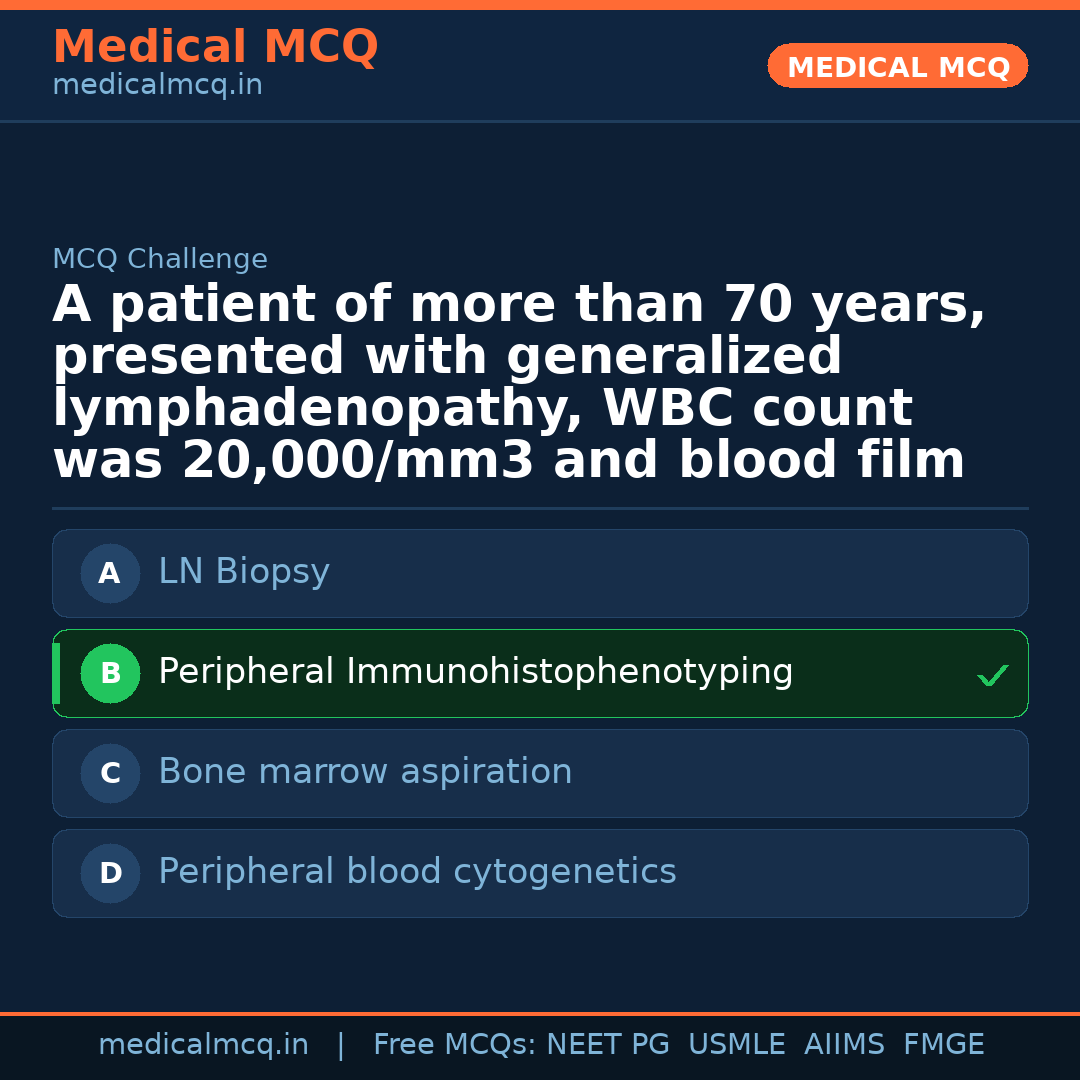This screenshot has height=1080, width=1080.
Task: Select the Bone marrow aspiration answer text
Action: pyautogui.click(x=365, y=772)
